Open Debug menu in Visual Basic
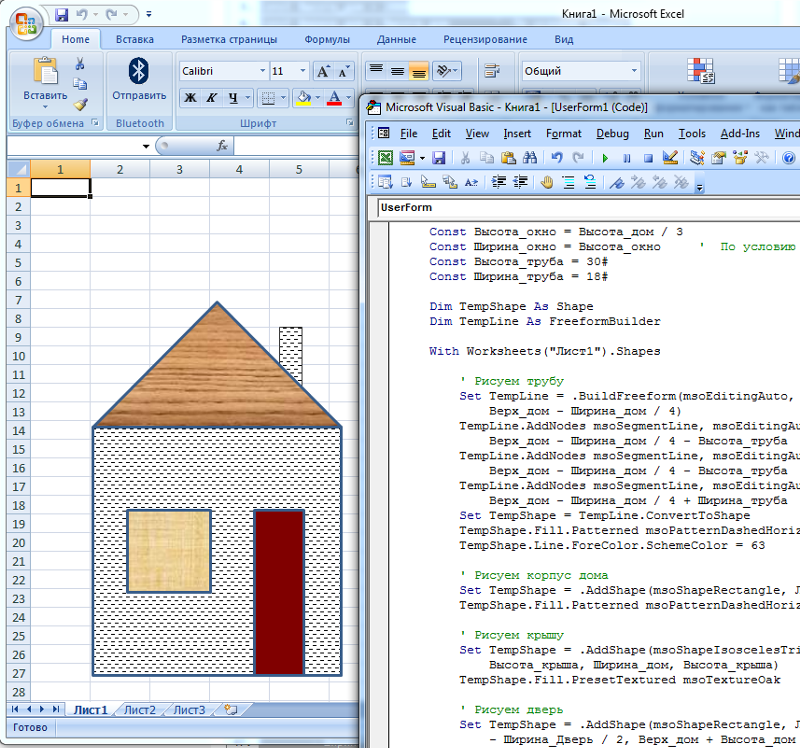 [612, 134]
